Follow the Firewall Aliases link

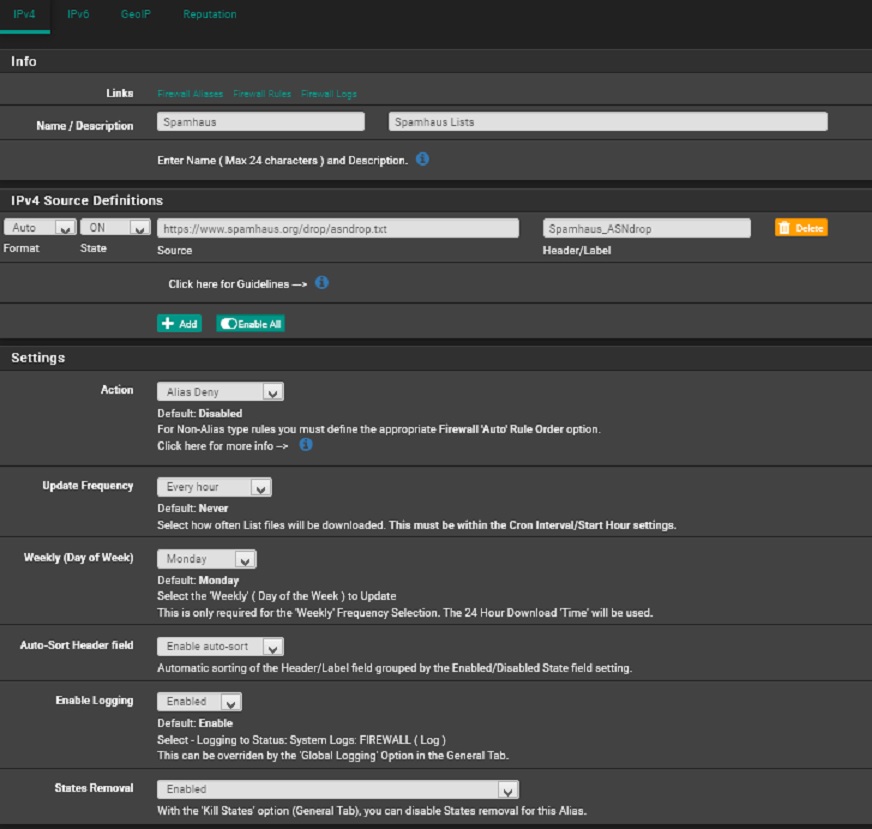click(x=190, y=94)
